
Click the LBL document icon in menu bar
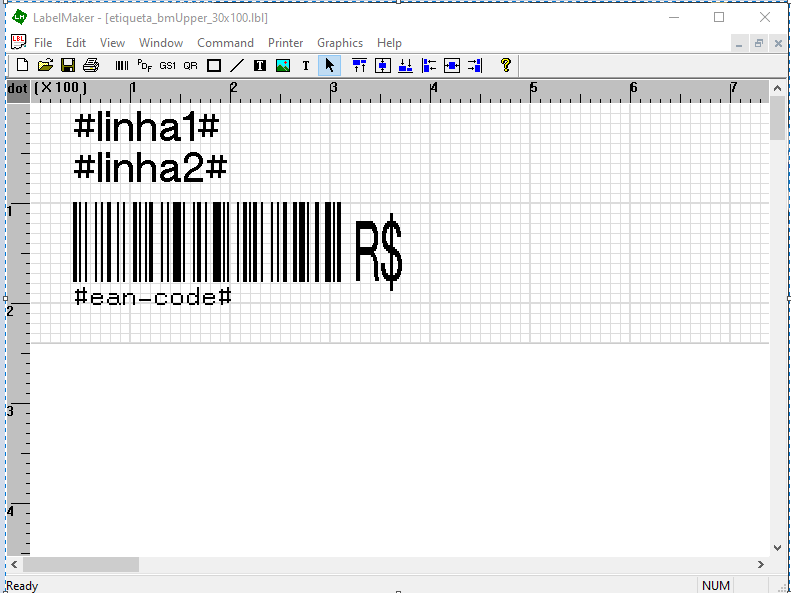(19, 42)
